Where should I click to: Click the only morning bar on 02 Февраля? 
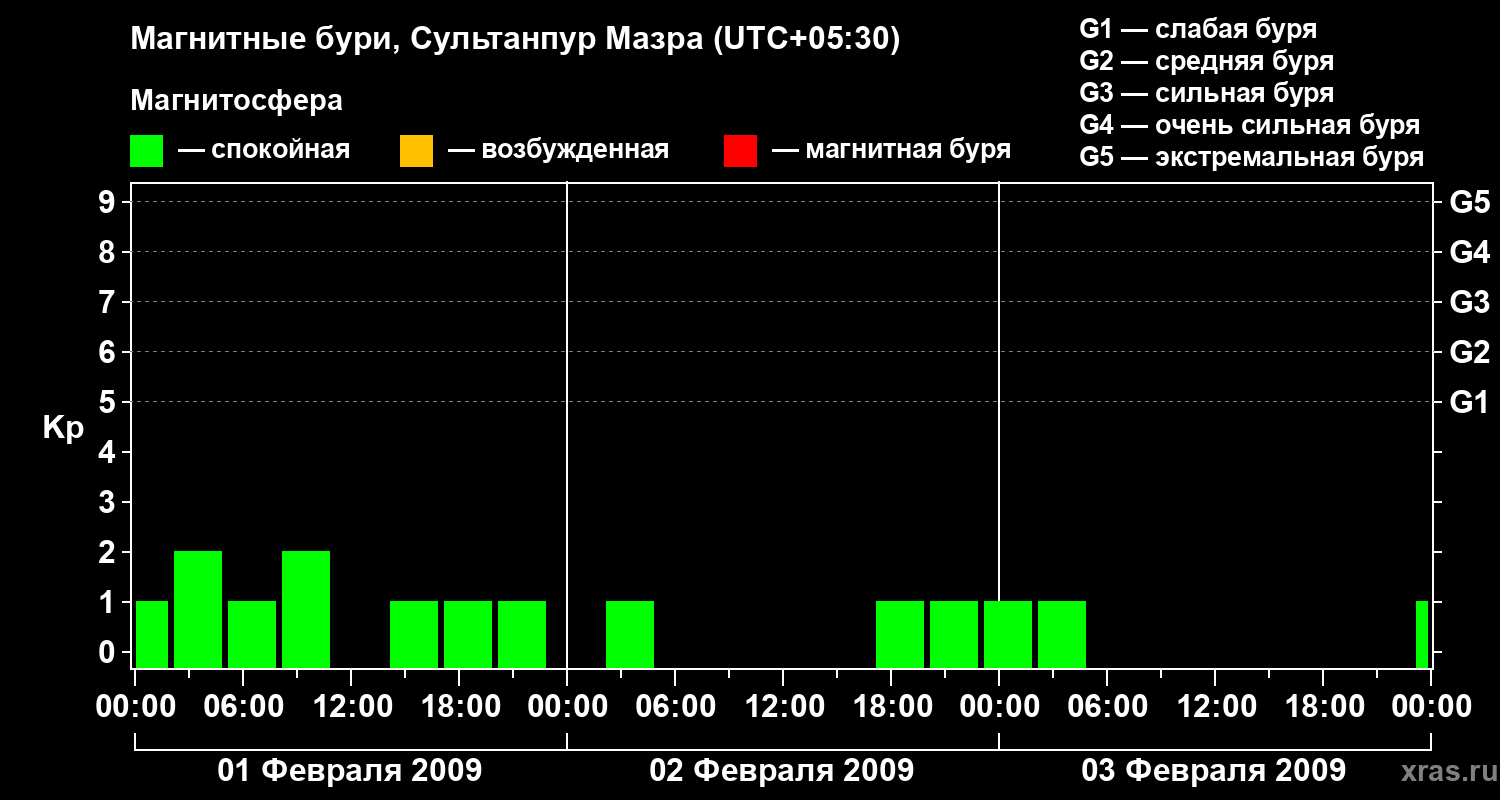(630, 634)
